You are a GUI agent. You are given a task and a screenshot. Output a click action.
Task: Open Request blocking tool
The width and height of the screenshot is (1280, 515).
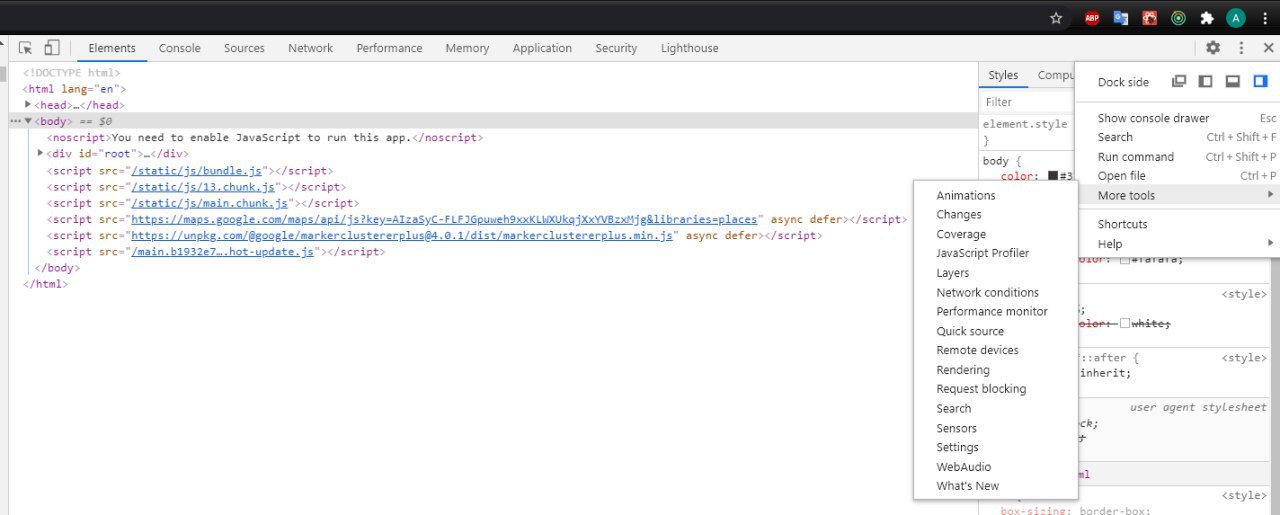(995, 389)
